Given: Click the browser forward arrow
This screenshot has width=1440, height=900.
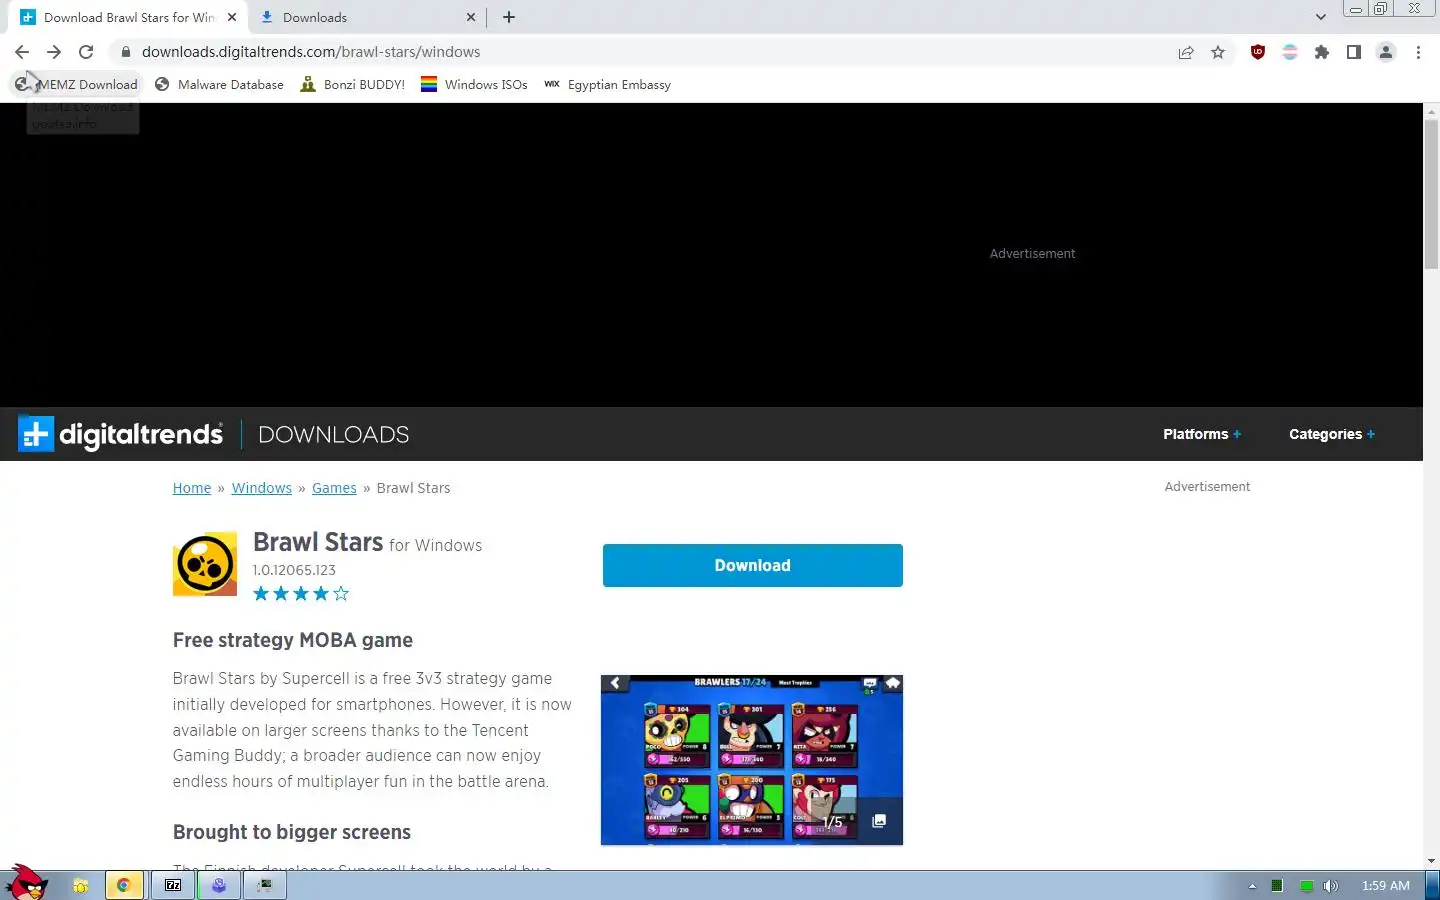Looking at the screenshot, I should click(54, 52).
